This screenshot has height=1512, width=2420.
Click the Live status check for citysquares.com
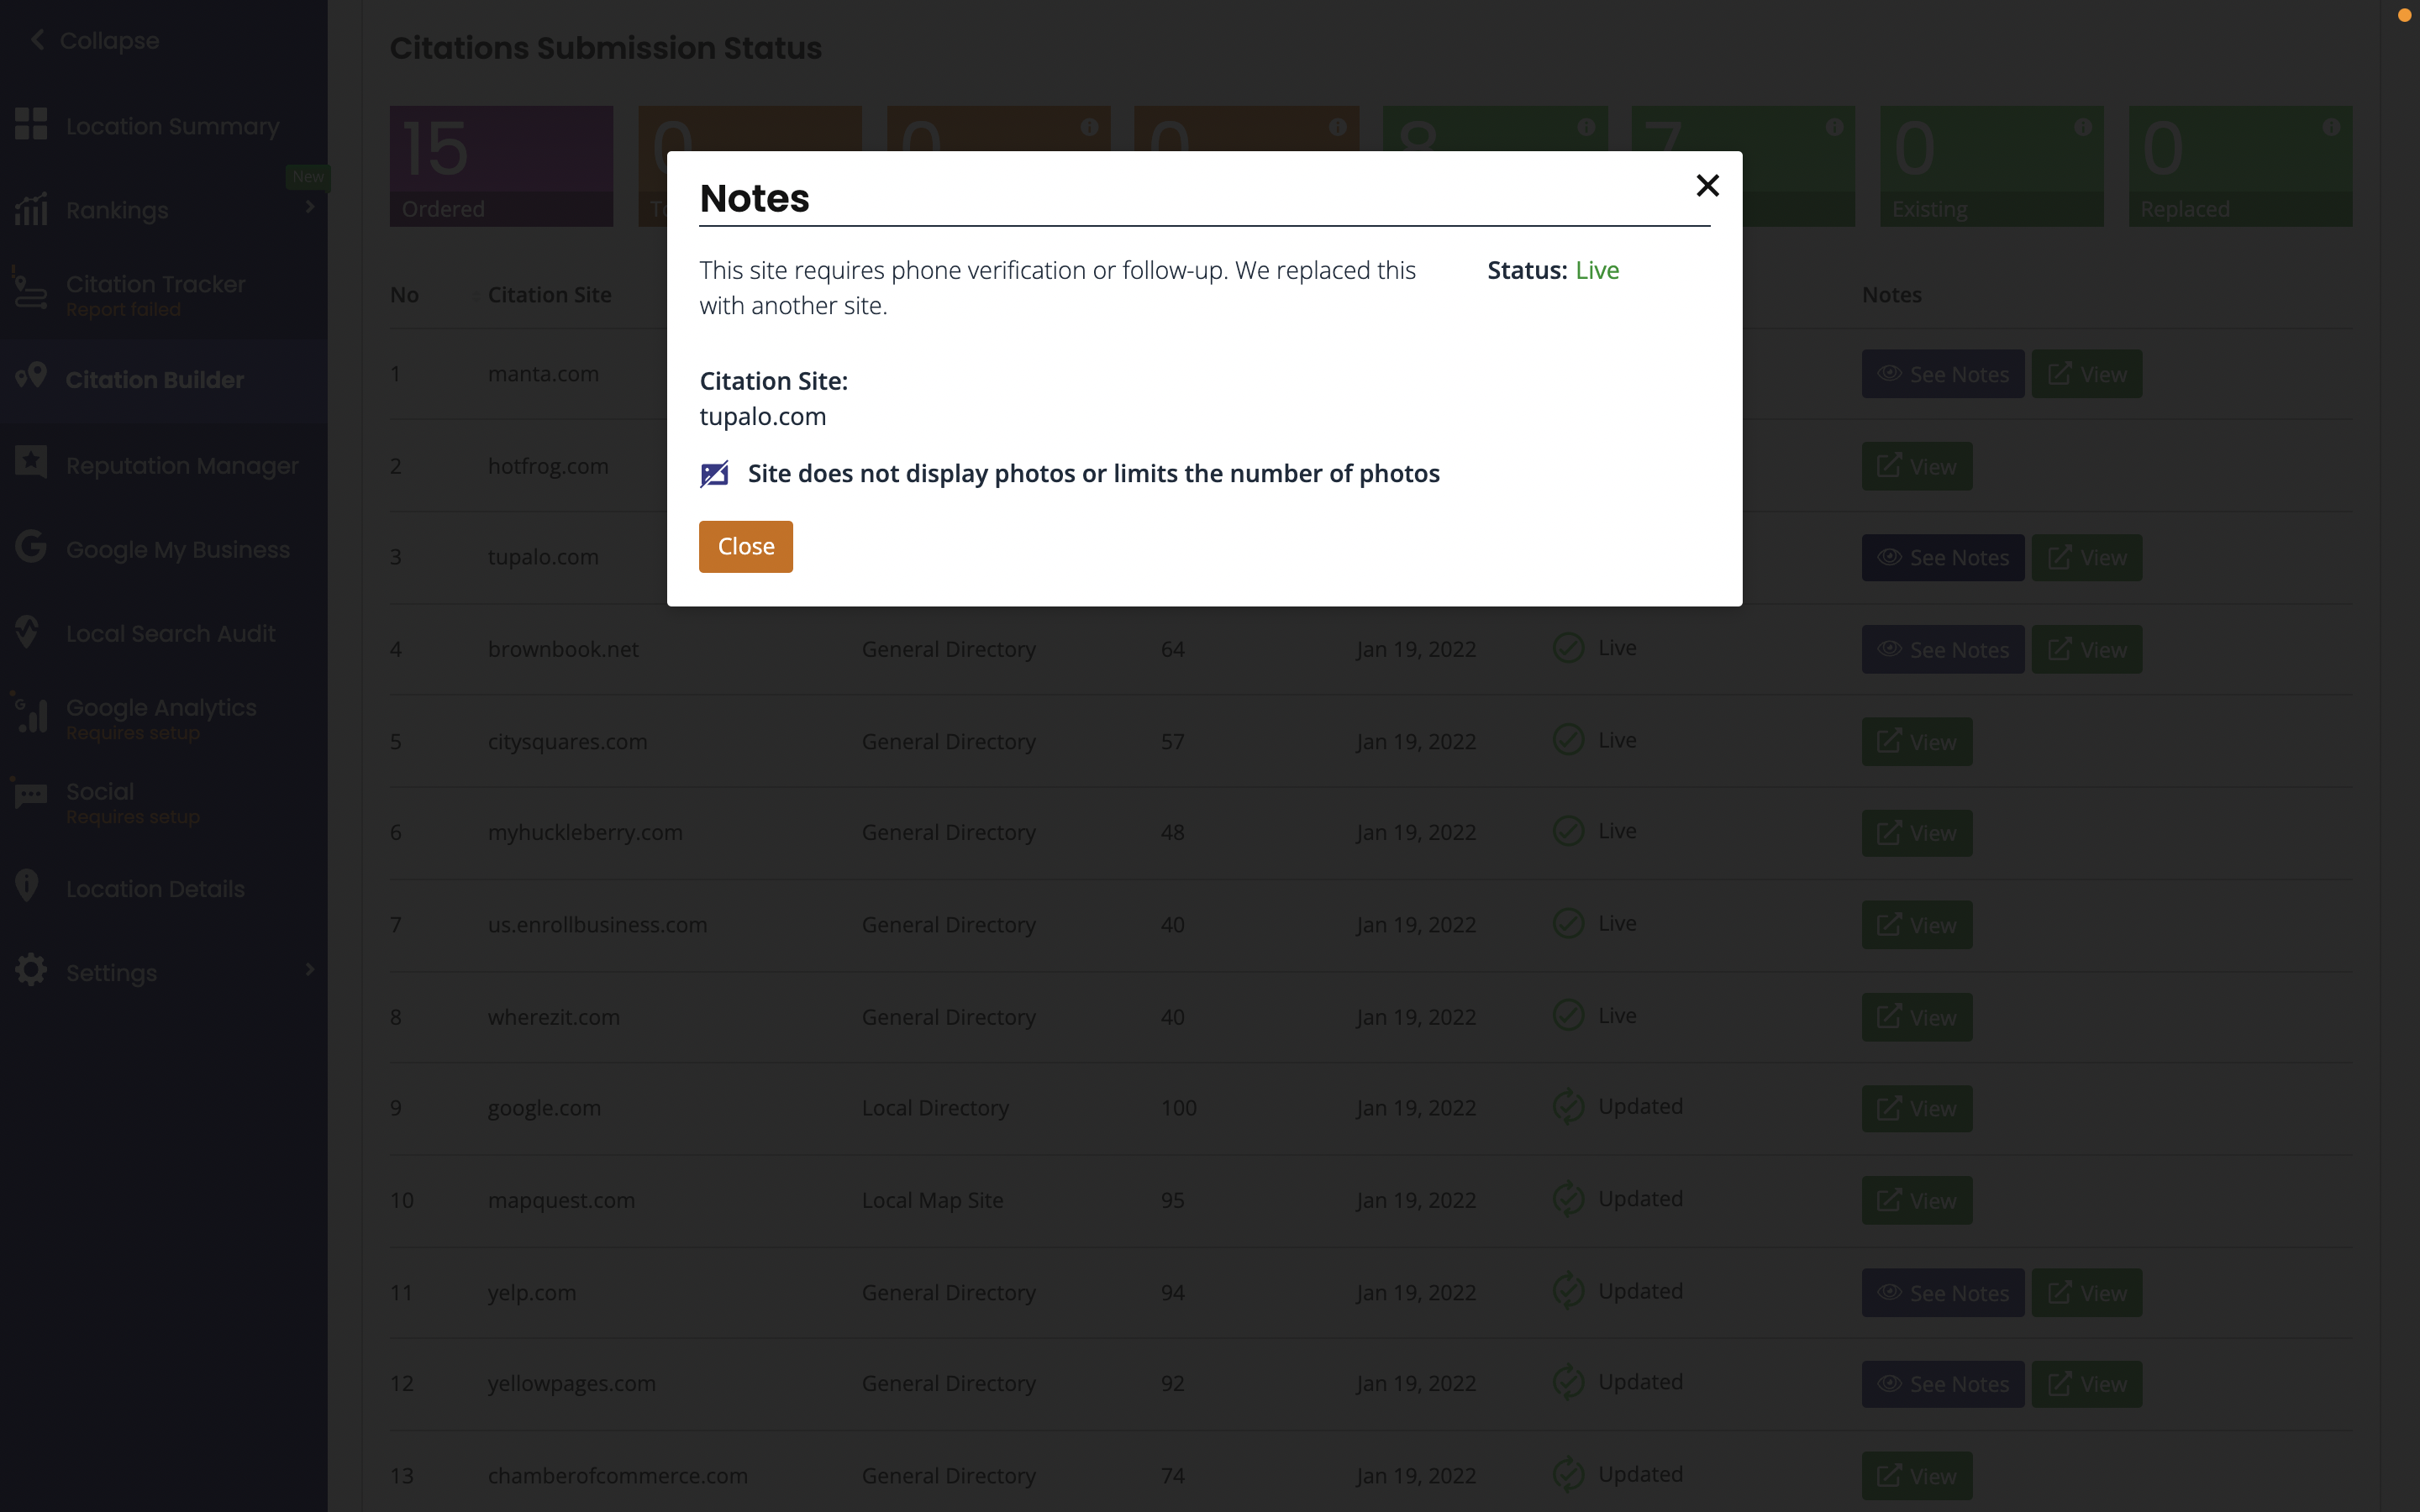tap(1567, 739)
